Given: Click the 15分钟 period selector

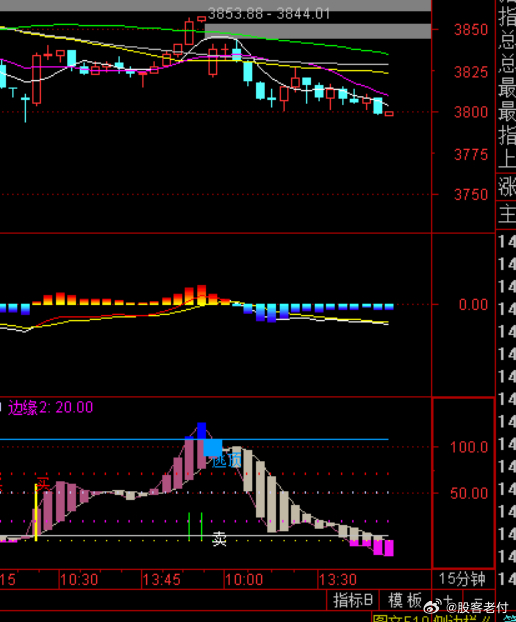Looking at the screenshot, I should click(462, 579).
